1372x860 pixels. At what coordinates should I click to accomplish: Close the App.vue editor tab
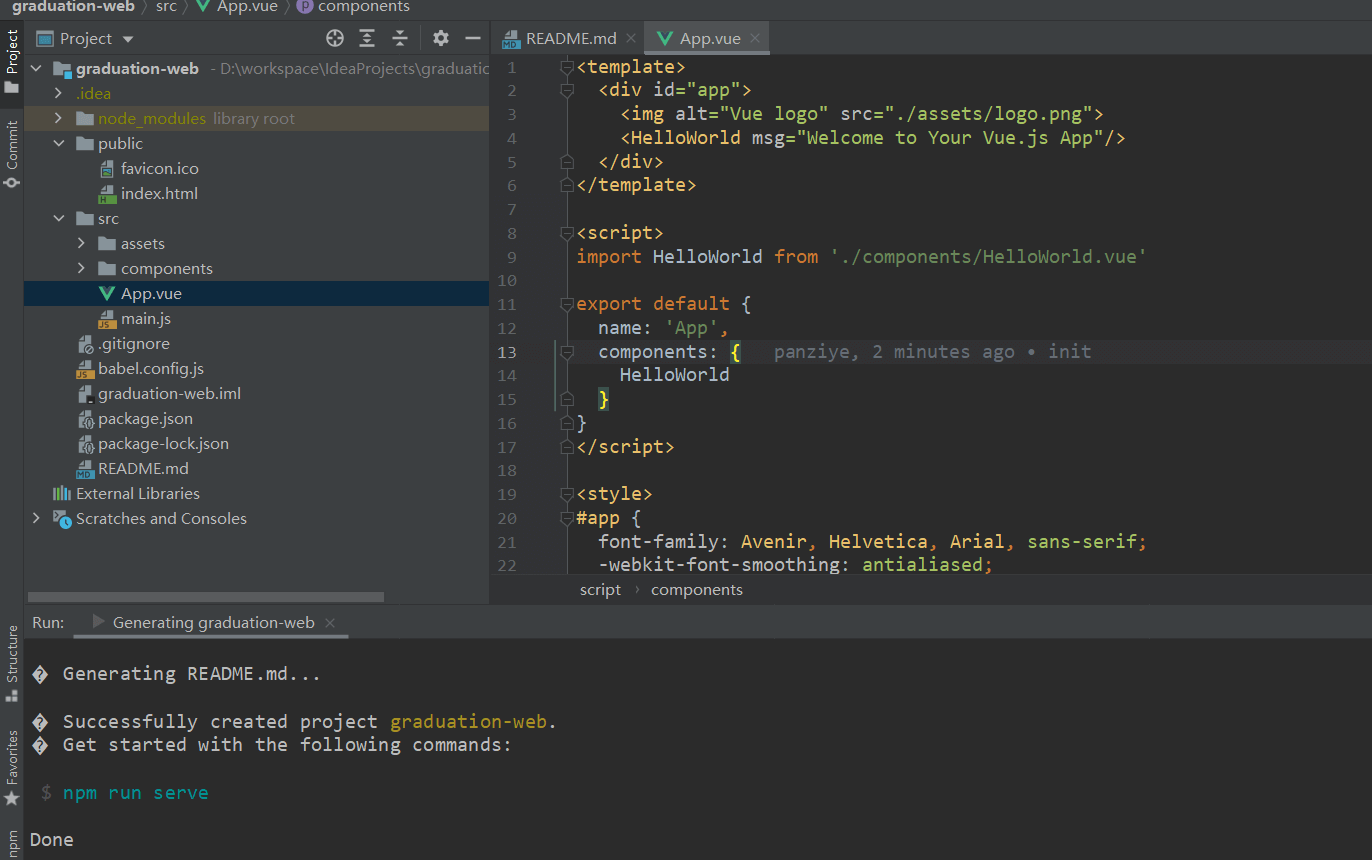click(x=755, y=38)
